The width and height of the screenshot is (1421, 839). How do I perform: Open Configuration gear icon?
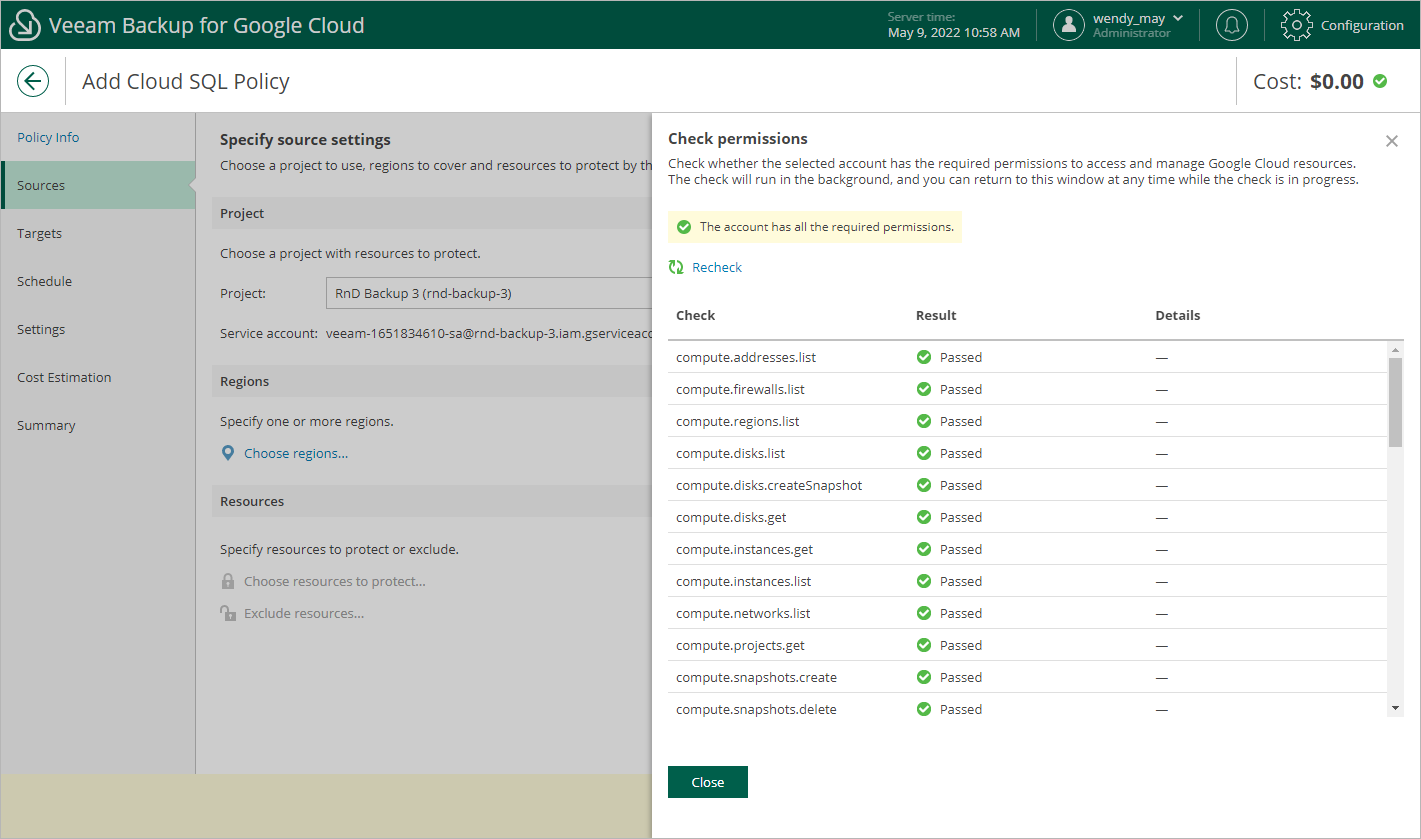[1297, 25]
